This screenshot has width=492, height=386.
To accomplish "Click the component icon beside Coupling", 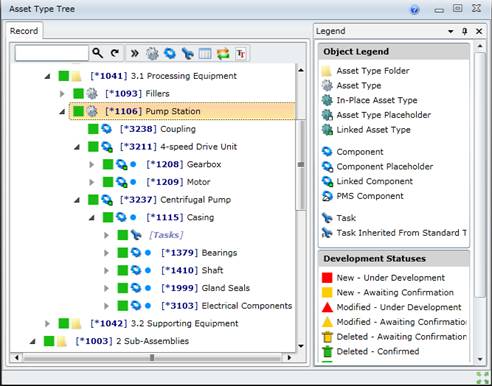I will click(x=107, y=129).
